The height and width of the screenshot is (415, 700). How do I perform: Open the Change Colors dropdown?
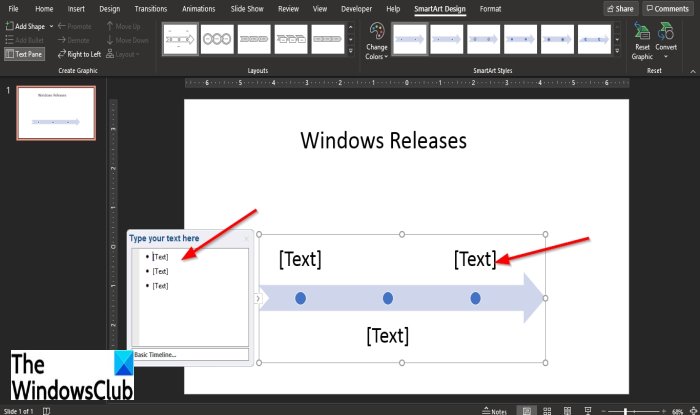377,41
